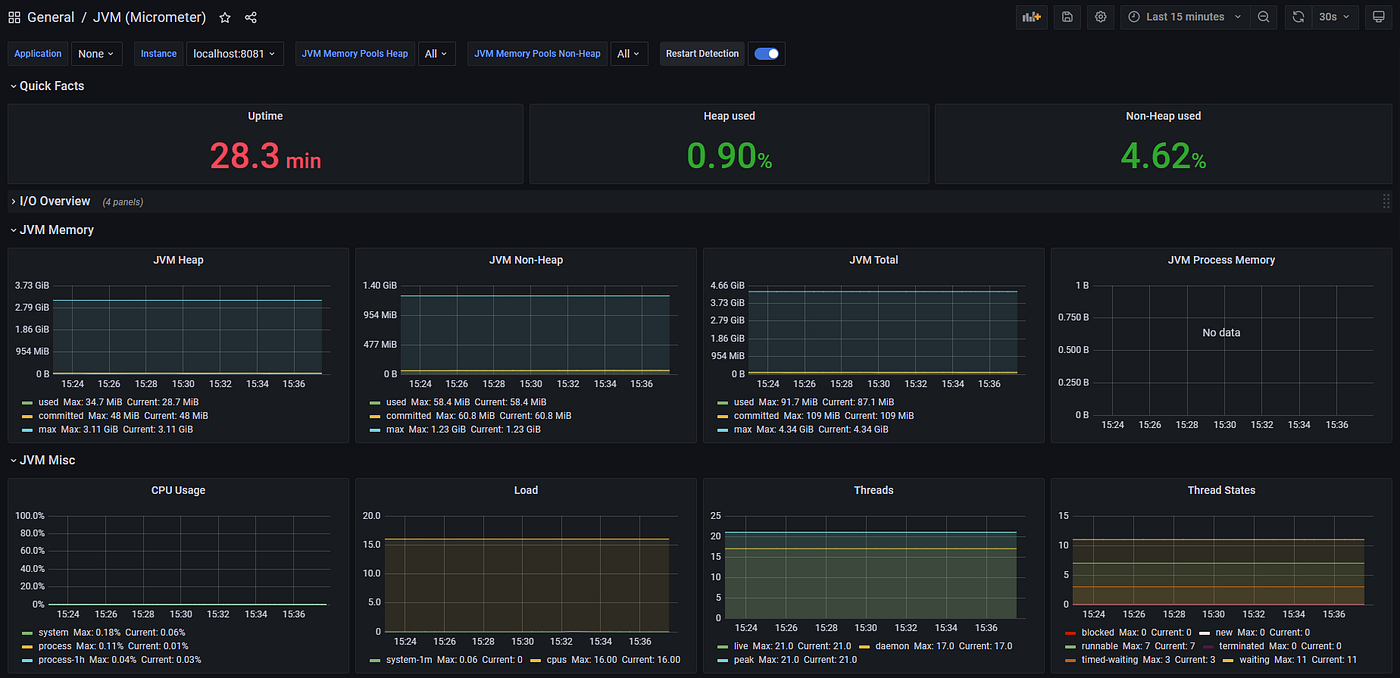Screen dimensions: 1400x678
Task: Toggle Thread States timed-waiting legend series
Action: (x=1109, y=660)
